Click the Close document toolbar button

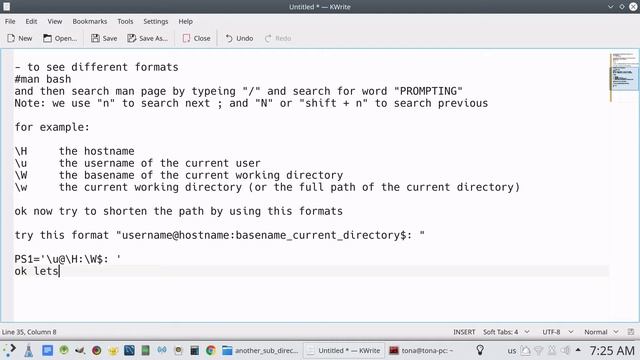point(196,38)
